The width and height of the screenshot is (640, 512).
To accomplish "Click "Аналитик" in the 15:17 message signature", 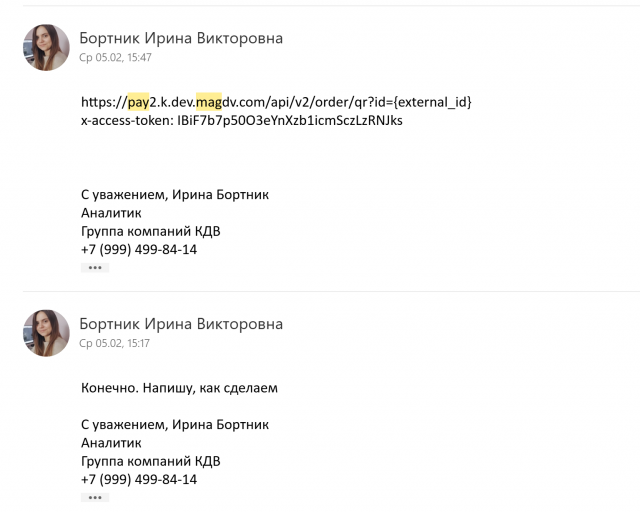I will (x=111, y=443).
